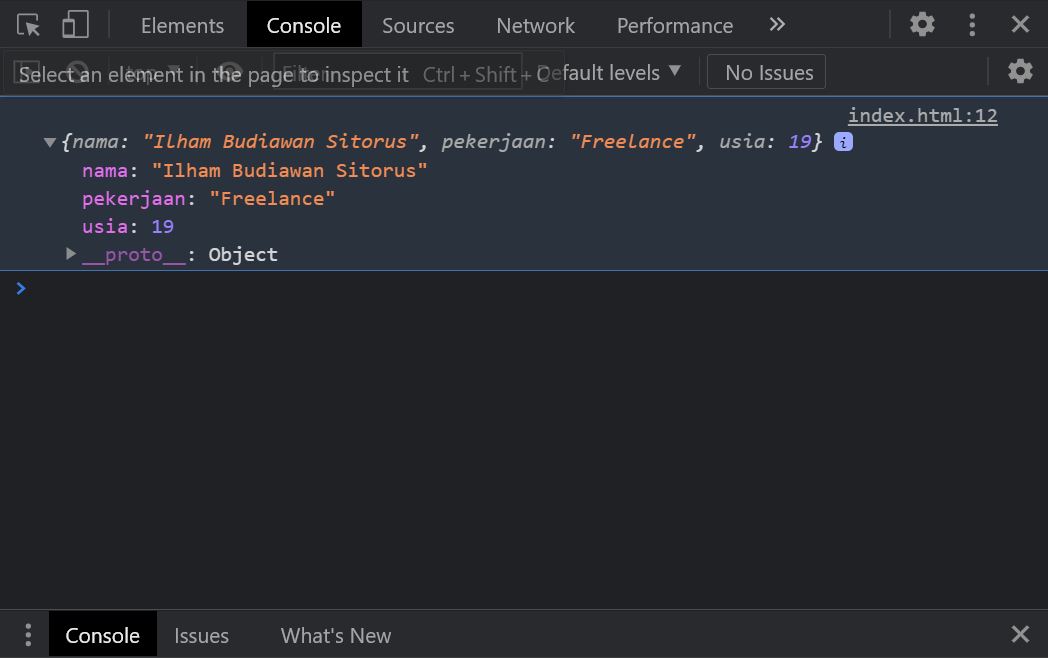Screen dimensions: 1048x658
Task: Toggle the device toolbar emulation icon
Action: point(75,25)
